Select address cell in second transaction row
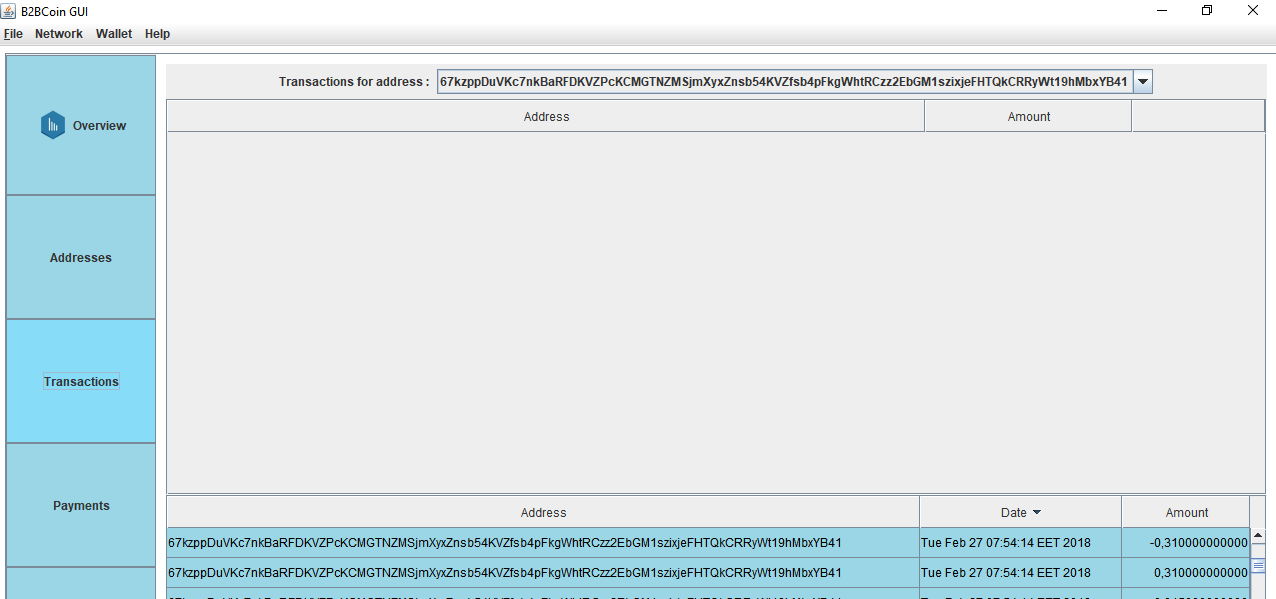 click(x=543, y=573)
